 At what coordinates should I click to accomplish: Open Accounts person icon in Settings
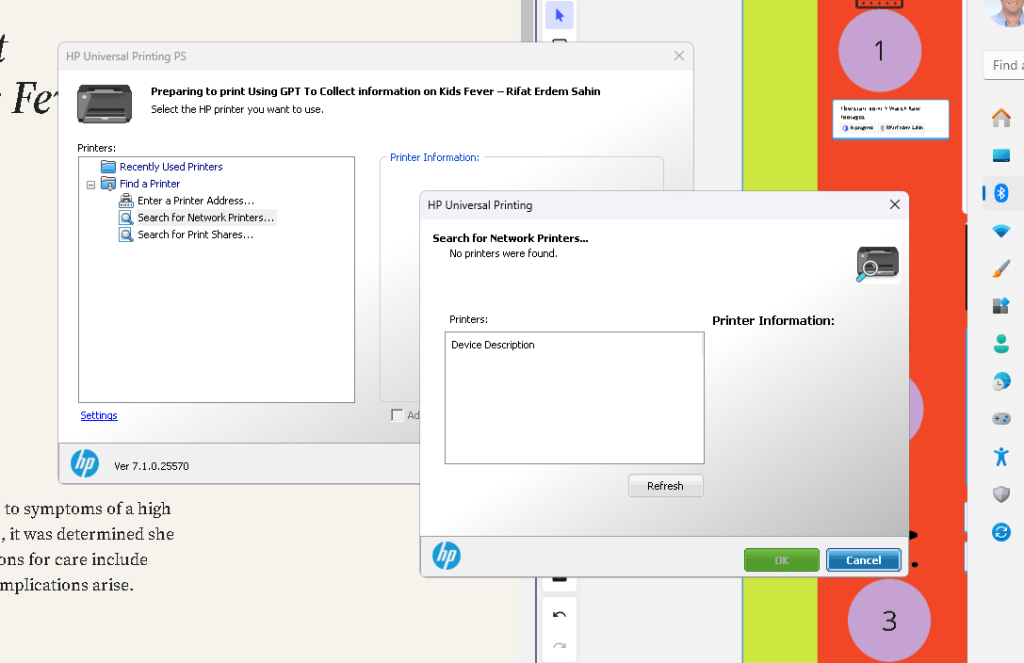[1000, 344]
